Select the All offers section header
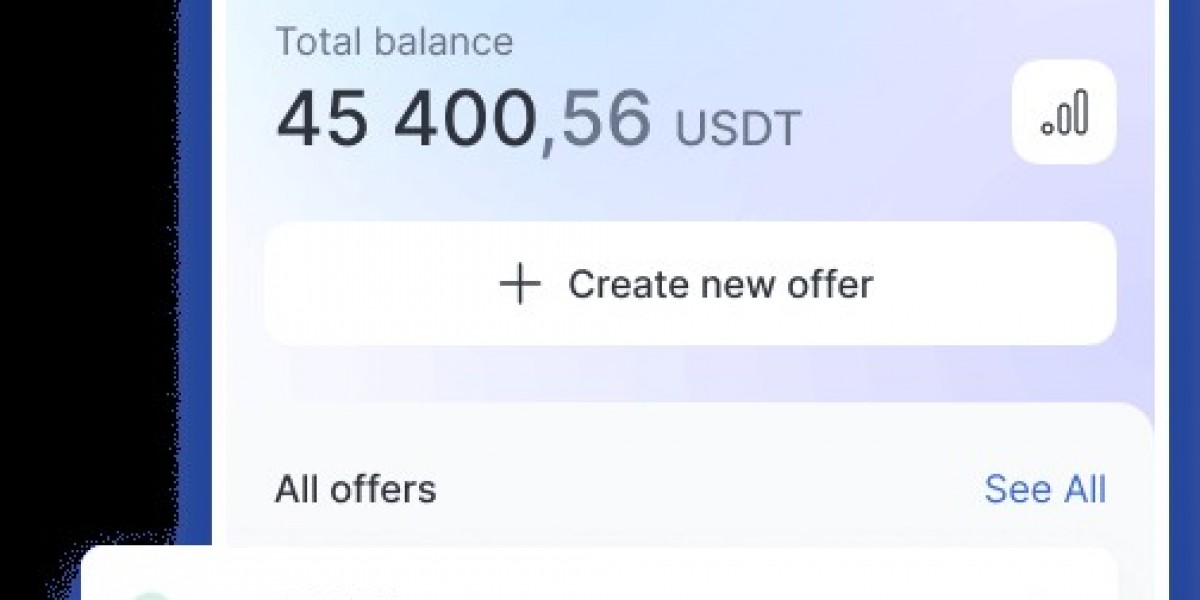Screen dimensions: 1200x600 click(357, 489)
